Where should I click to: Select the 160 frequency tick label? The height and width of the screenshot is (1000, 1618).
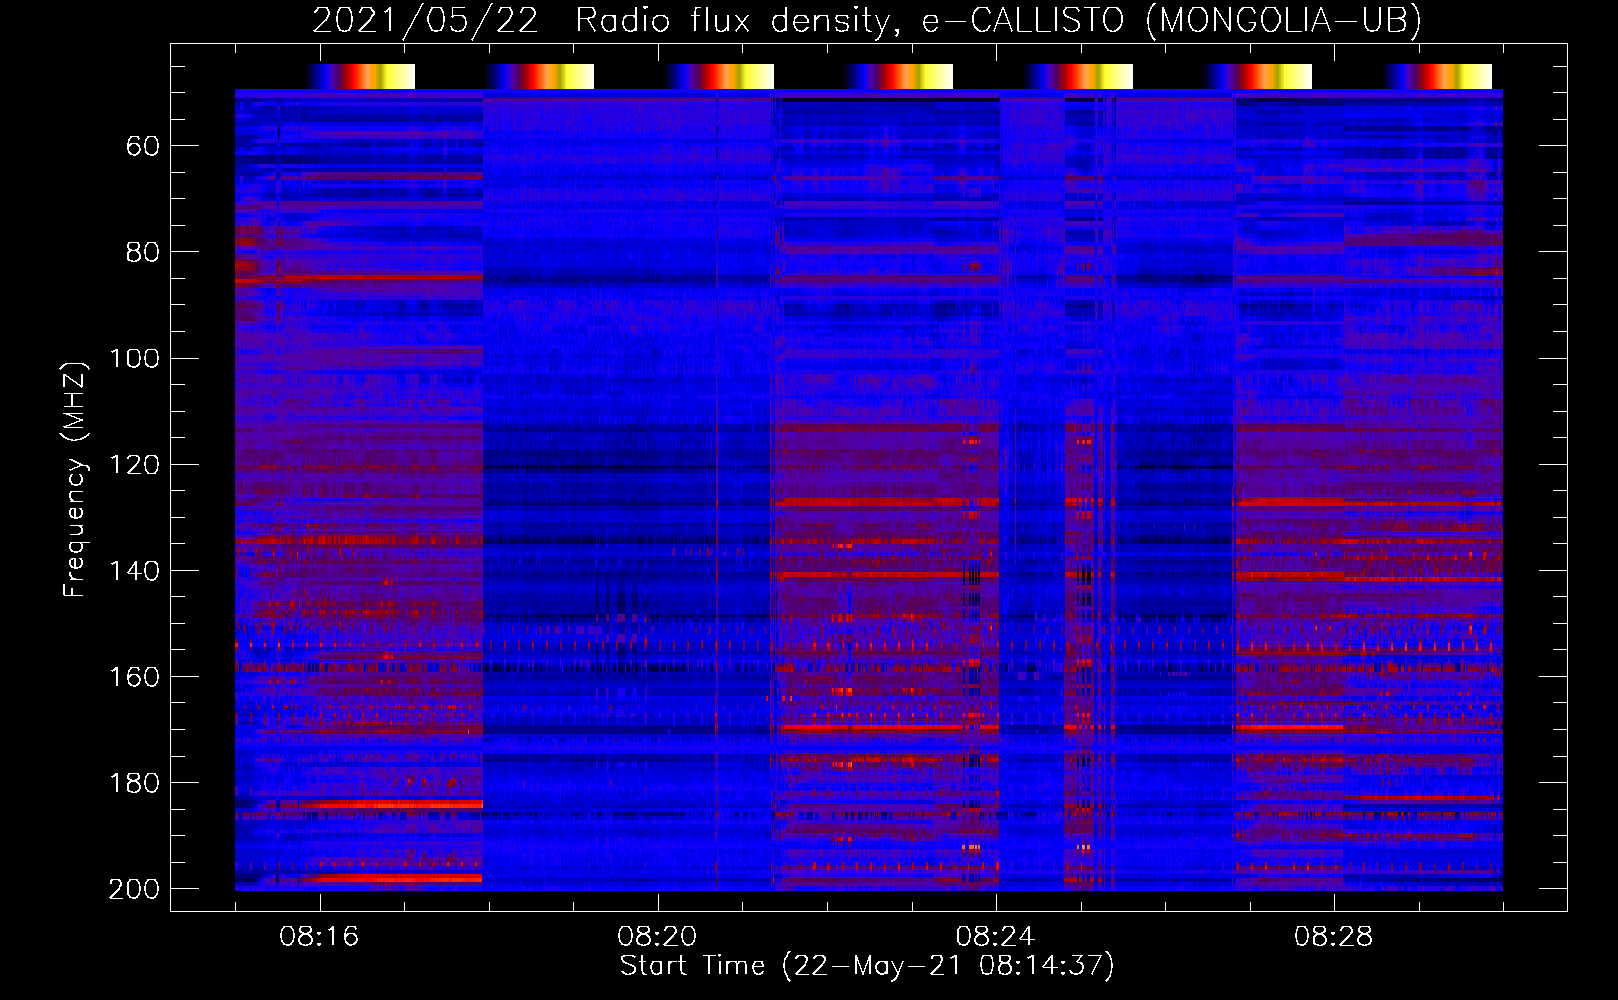134,677
